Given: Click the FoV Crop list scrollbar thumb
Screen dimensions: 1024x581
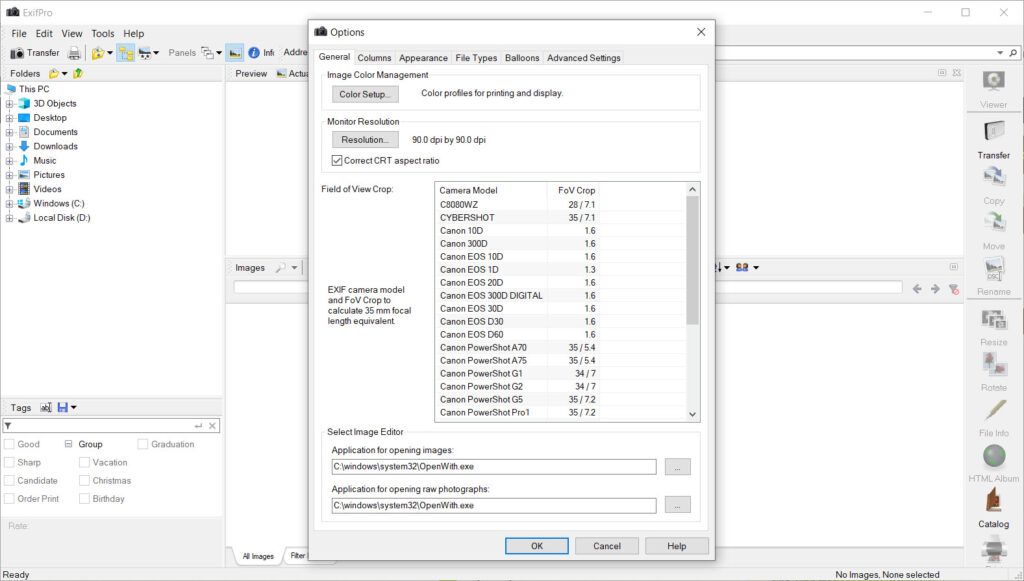Looking at the screenshot, I should coord(692,260).
